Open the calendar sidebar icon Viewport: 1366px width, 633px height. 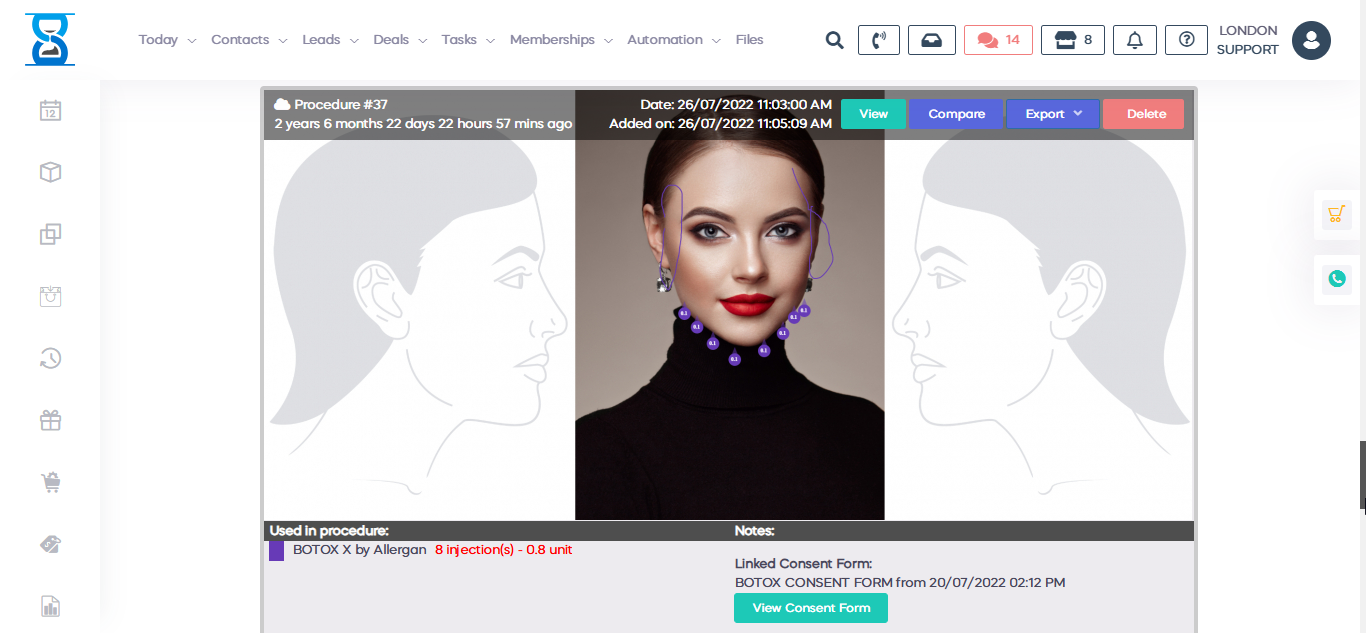tap(50, 110)
